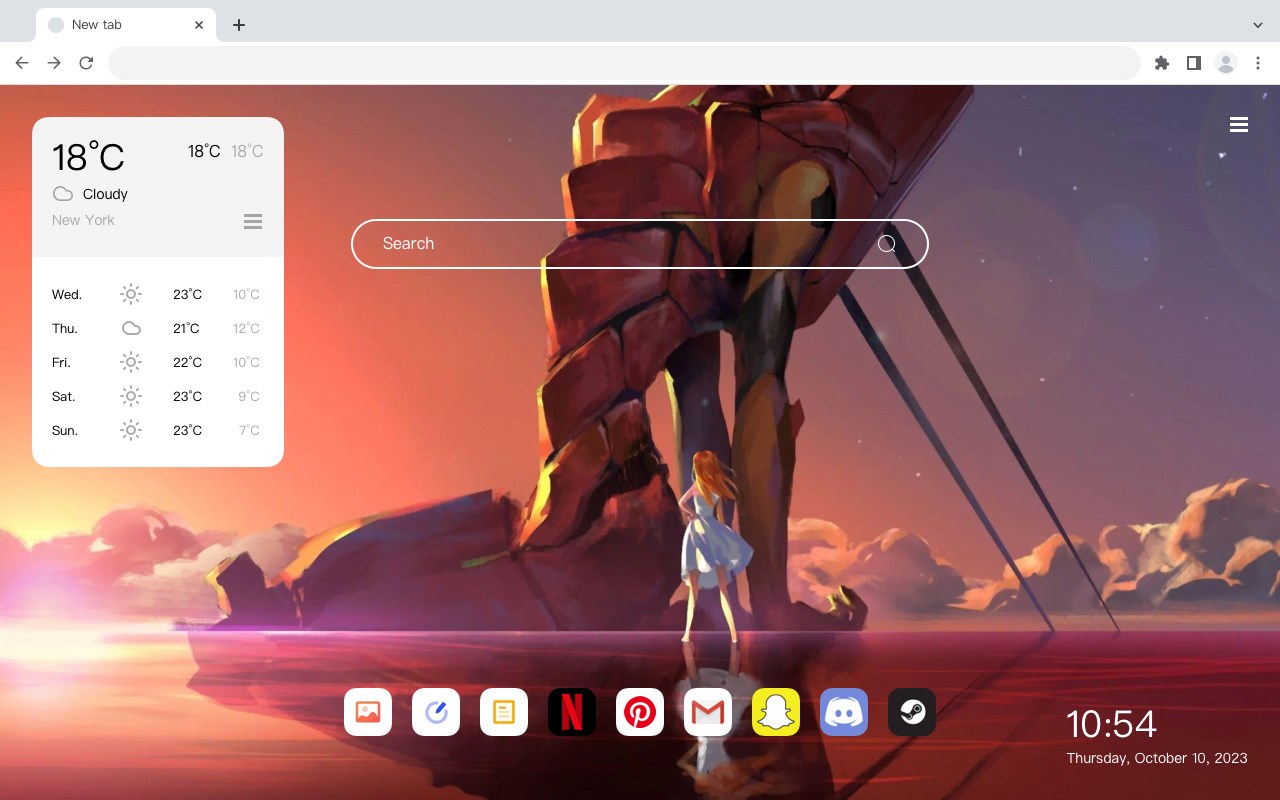Screen dimensions: 1280x800
Task: Click the cloud icon beside Cloudy
Action: (63, 194)
